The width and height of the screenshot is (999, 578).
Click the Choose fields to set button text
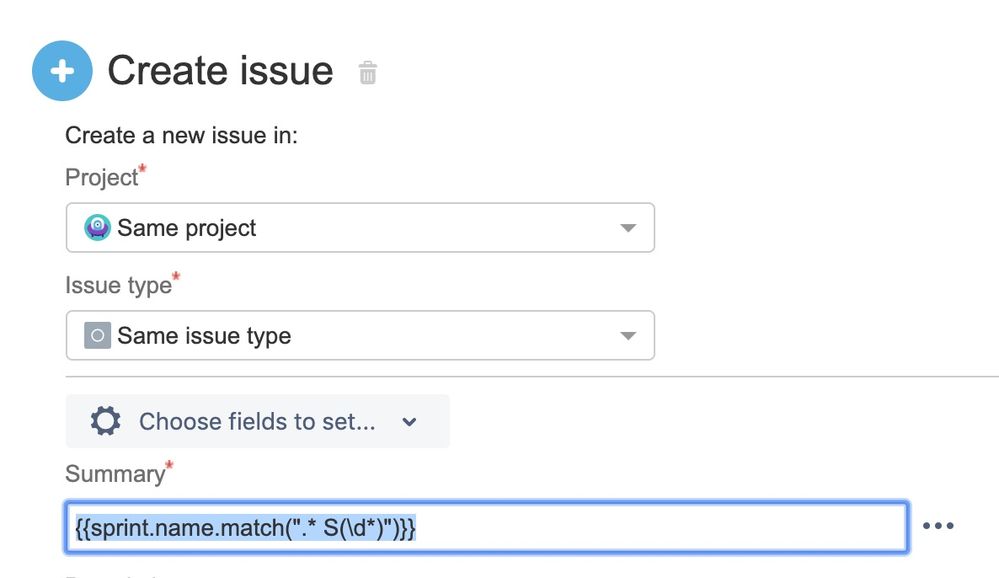pos(257,422)
